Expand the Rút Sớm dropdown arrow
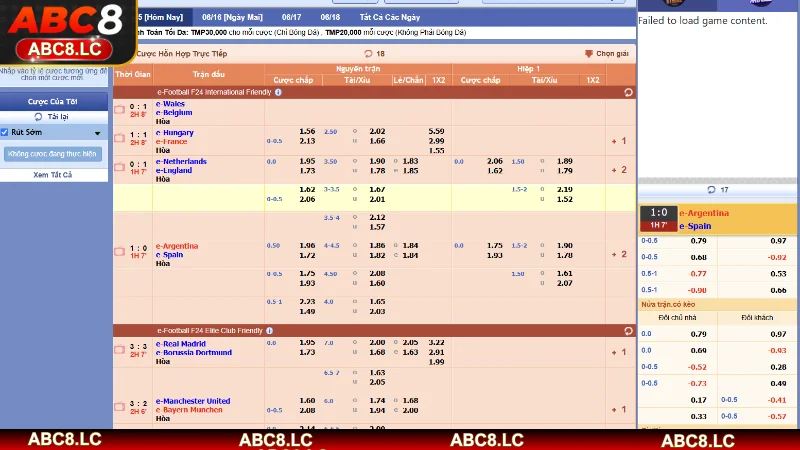 tap(97, 133)
